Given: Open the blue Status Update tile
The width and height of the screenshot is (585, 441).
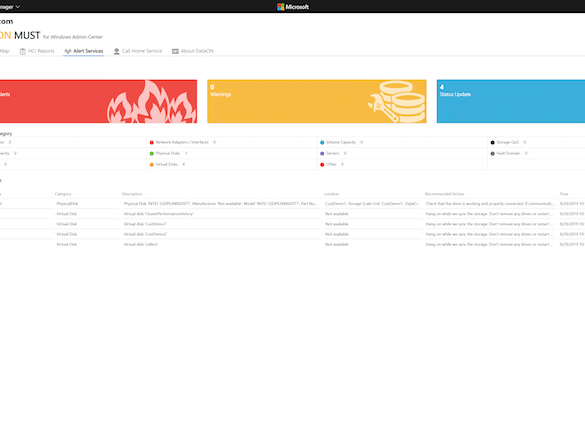Looking at the screenshot, I should (511, 101).
